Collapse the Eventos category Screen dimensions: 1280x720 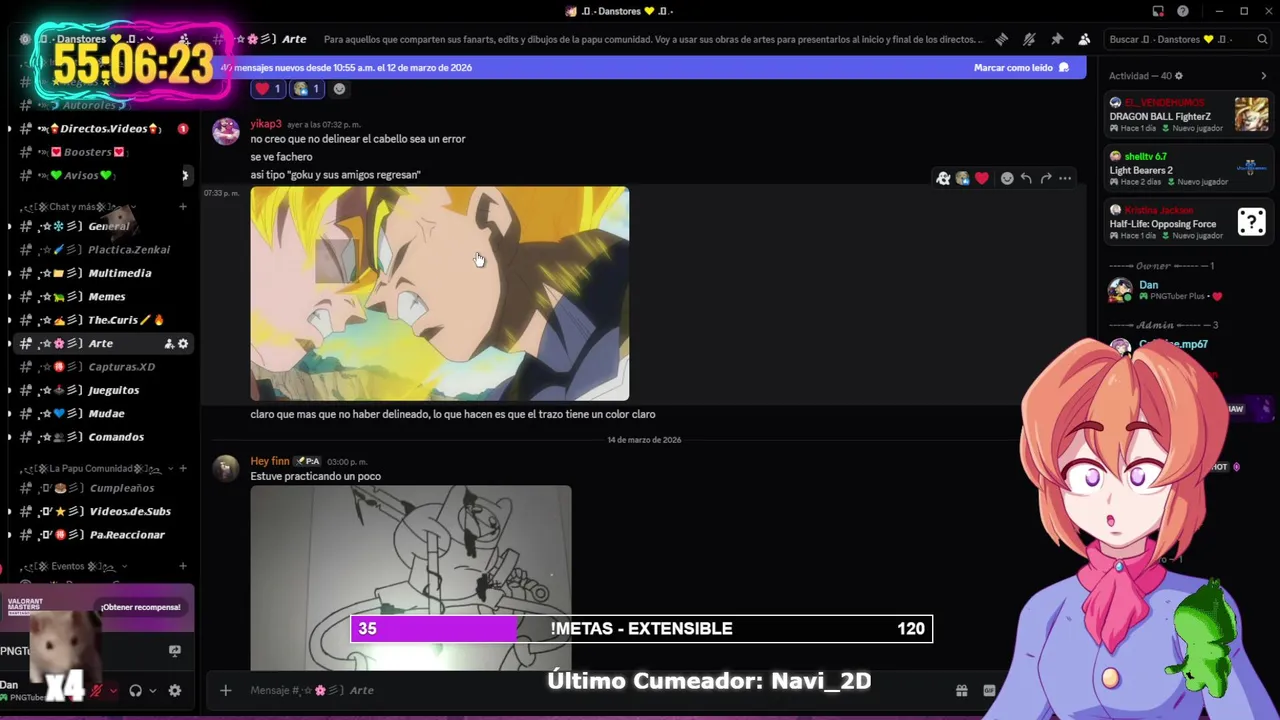pyautogui.click(x=76, y=566)
